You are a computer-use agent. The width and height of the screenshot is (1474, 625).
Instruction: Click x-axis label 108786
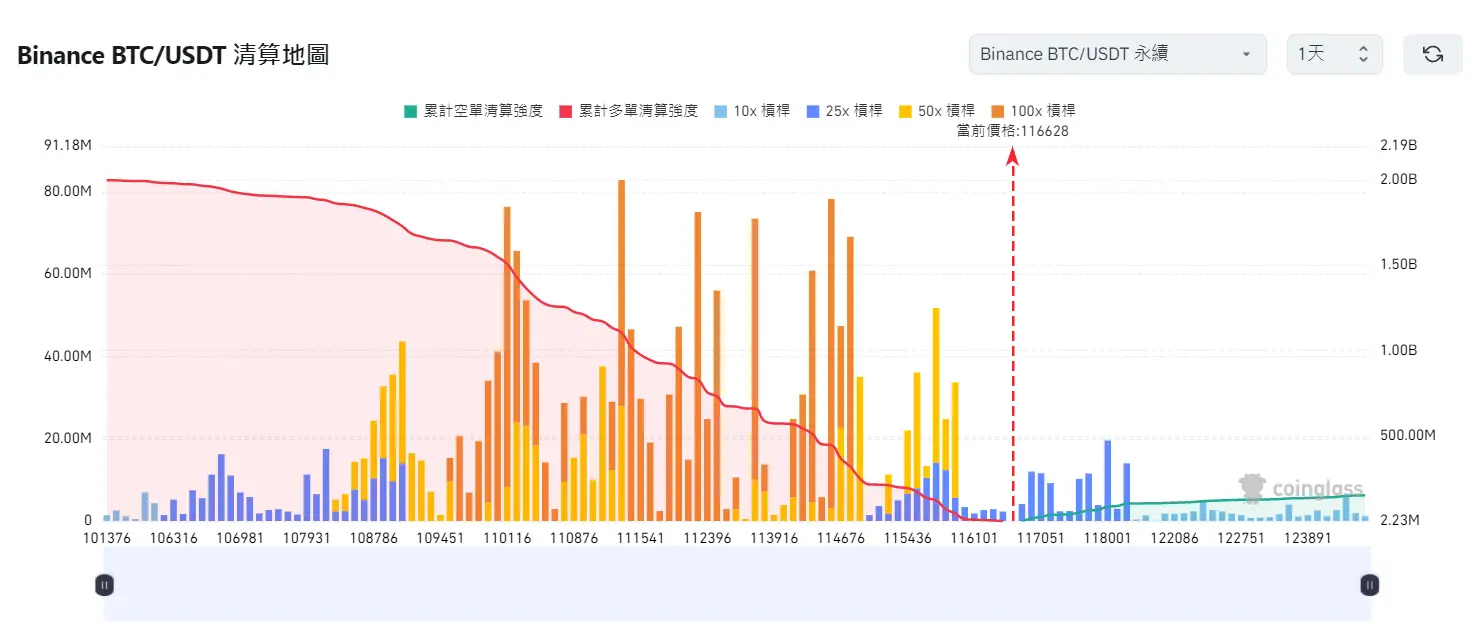click(x=374, y=538)
